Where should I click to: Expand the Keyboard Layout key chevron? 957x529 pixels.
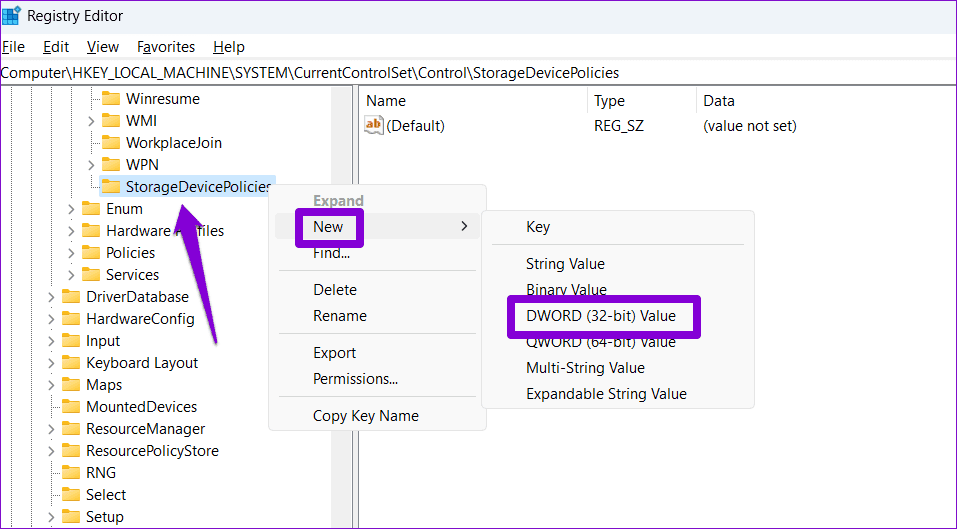(x=52, y=362)
